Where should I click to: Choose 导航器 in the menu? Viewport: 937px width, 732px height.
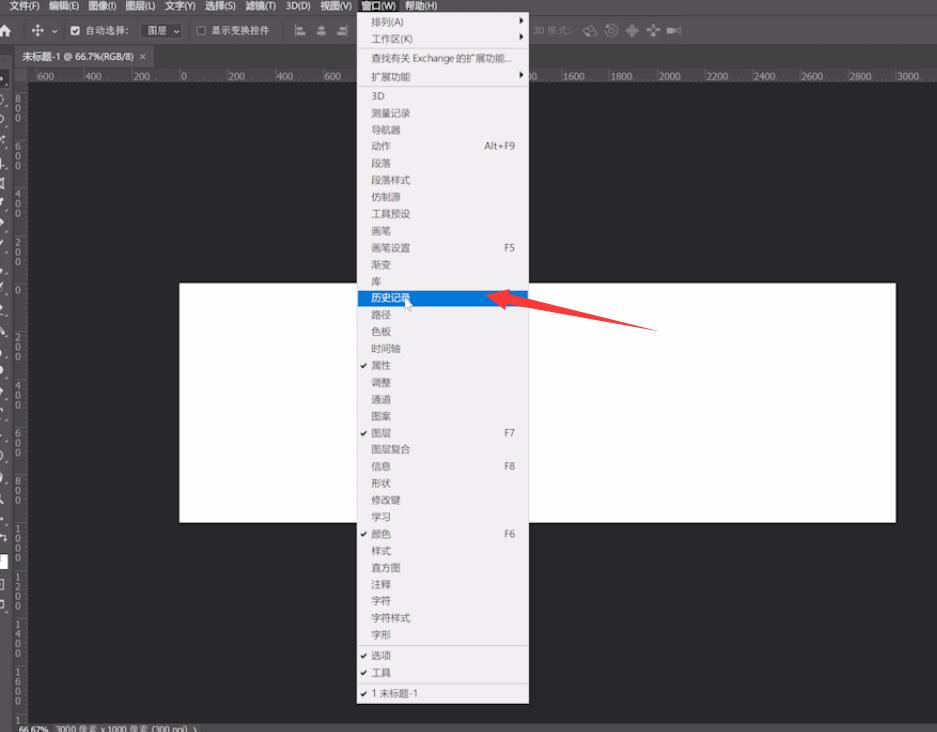coord(442,130)
